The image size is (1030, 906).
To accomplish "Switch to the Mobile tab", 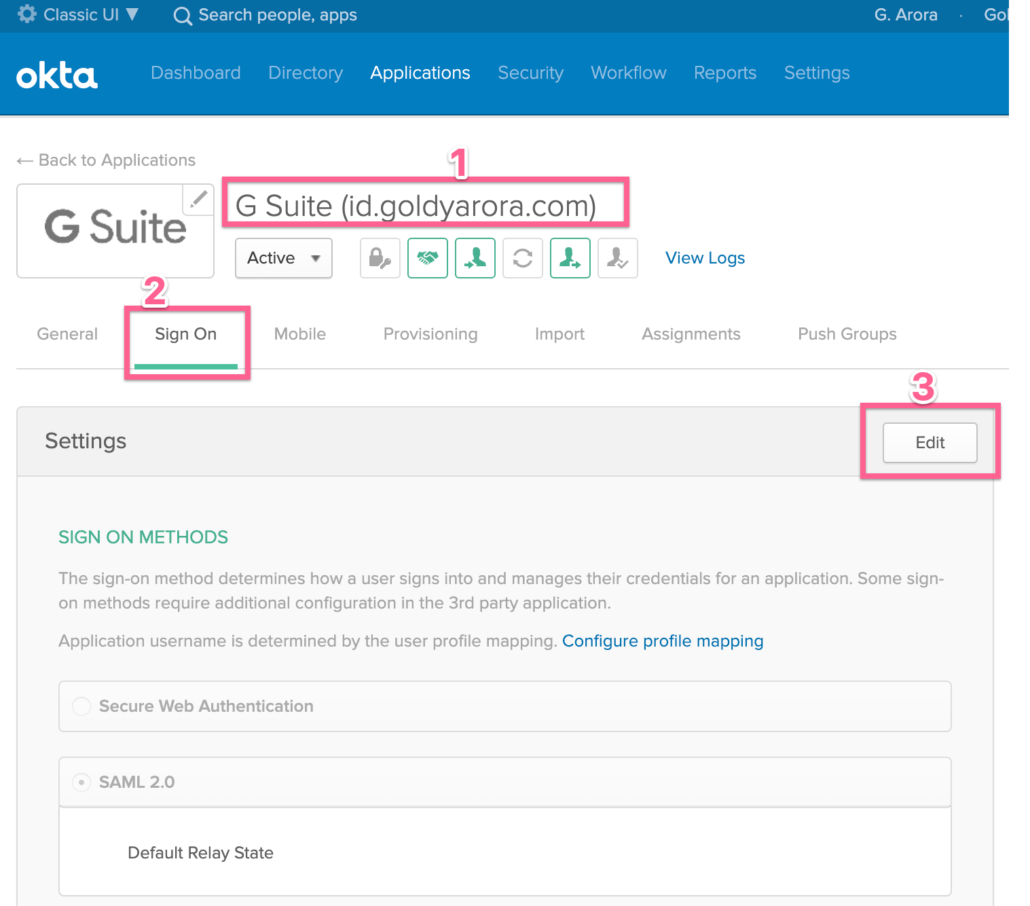I will pos(300,334).
